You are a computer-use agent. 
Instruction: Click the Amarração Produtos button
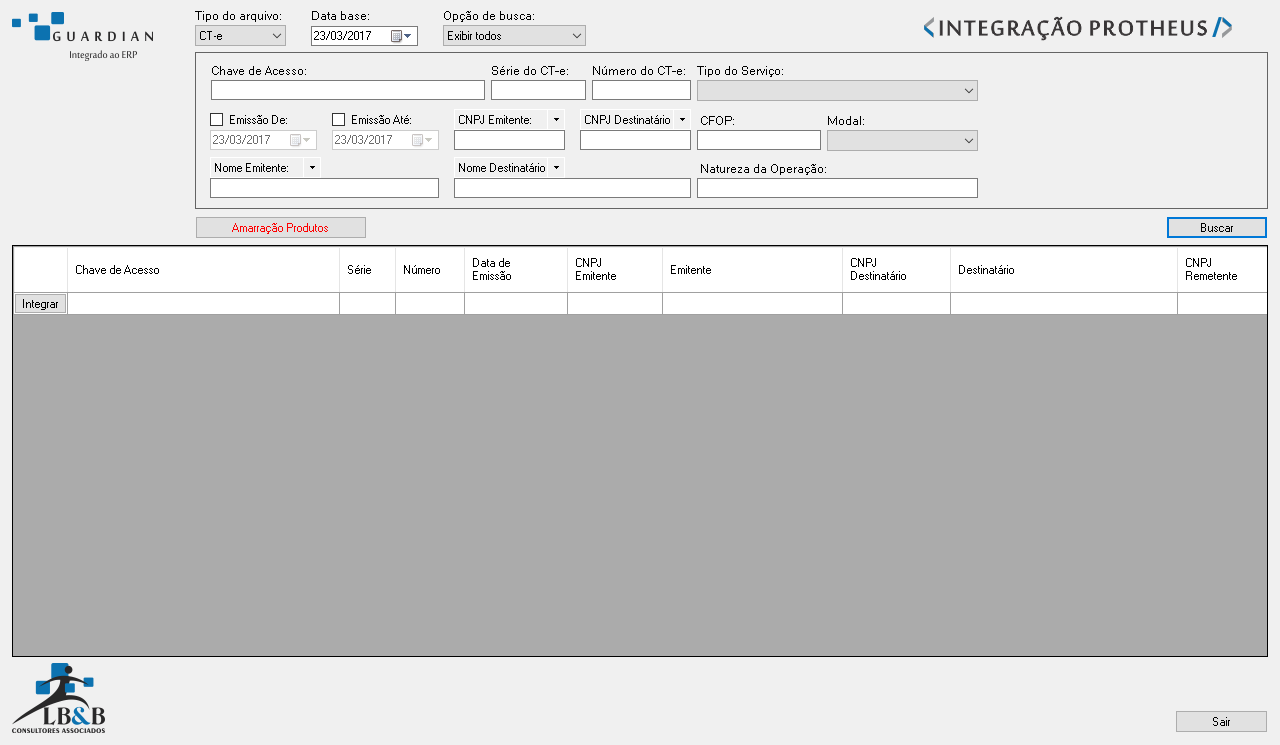[x=281, y=228]
